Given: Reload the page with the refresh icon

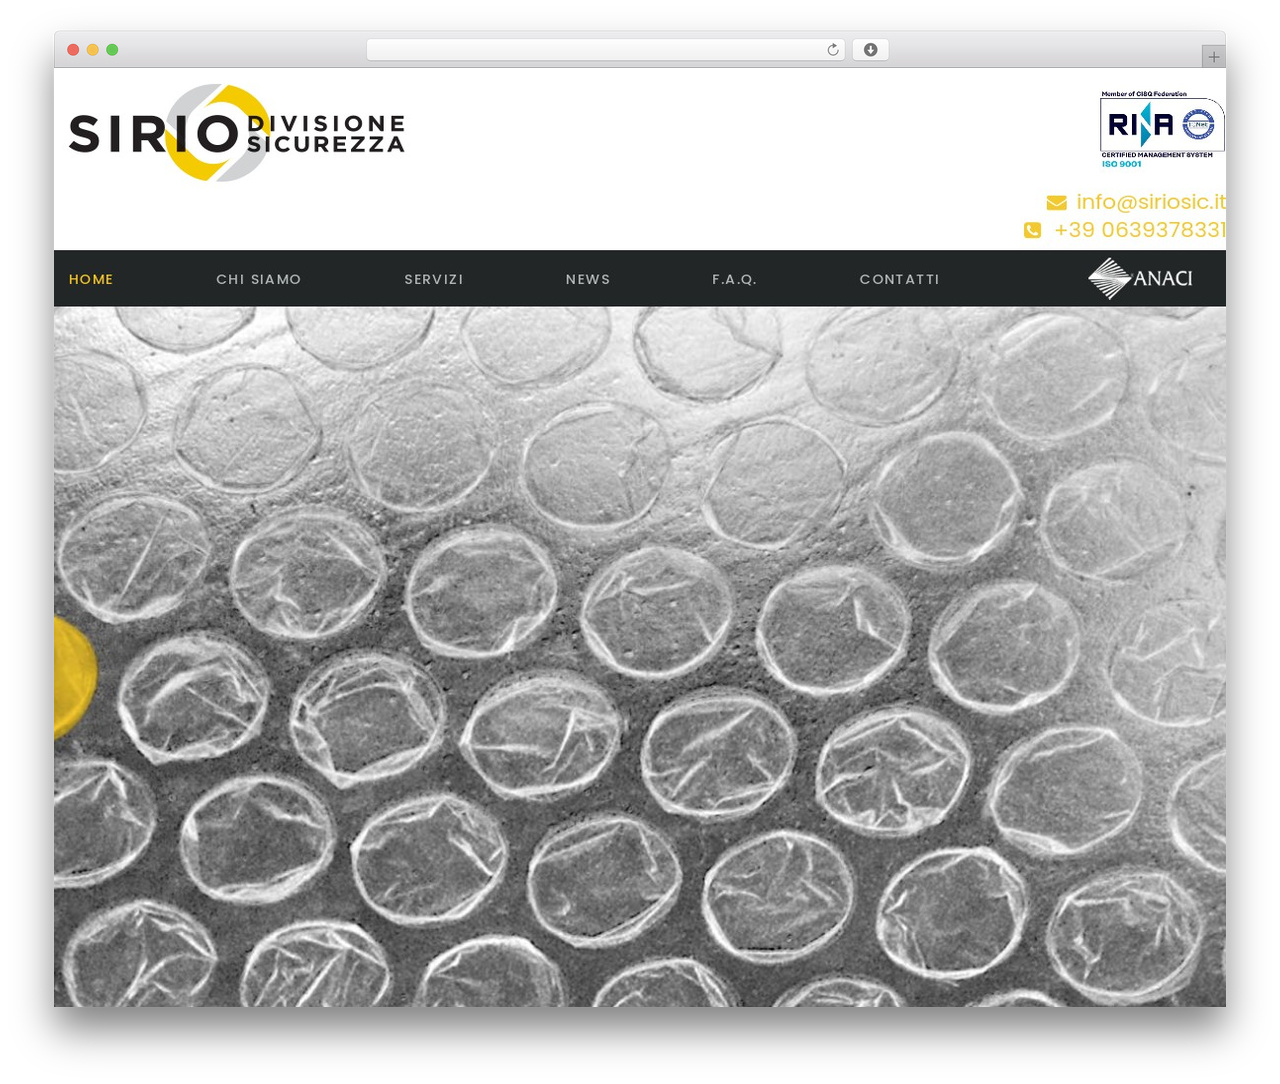Looking at the screenshot, I should [x=832, y=50].
